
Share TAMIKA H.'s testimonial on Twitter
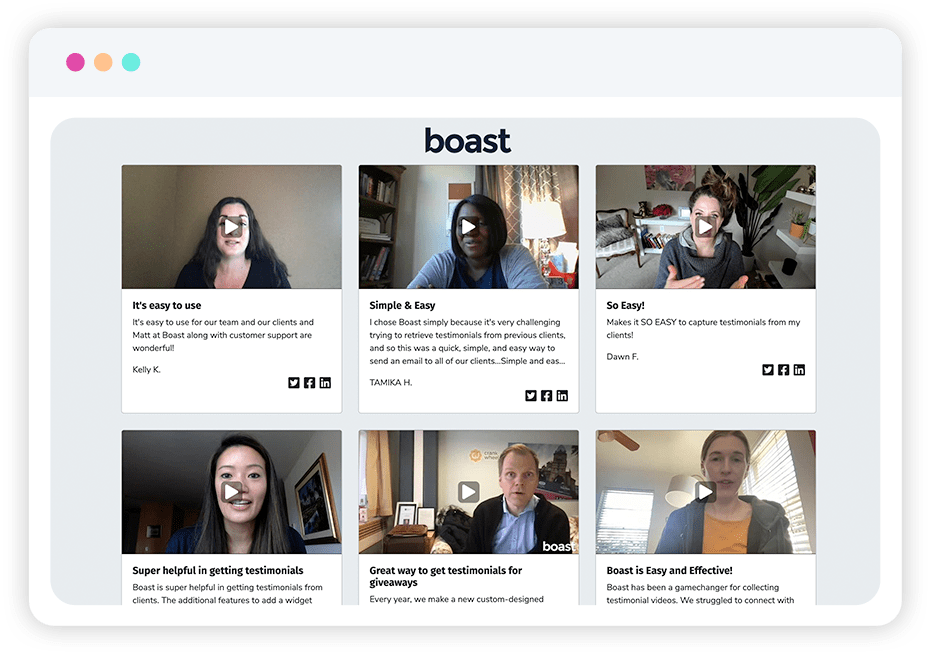click(x=531, y=396)
